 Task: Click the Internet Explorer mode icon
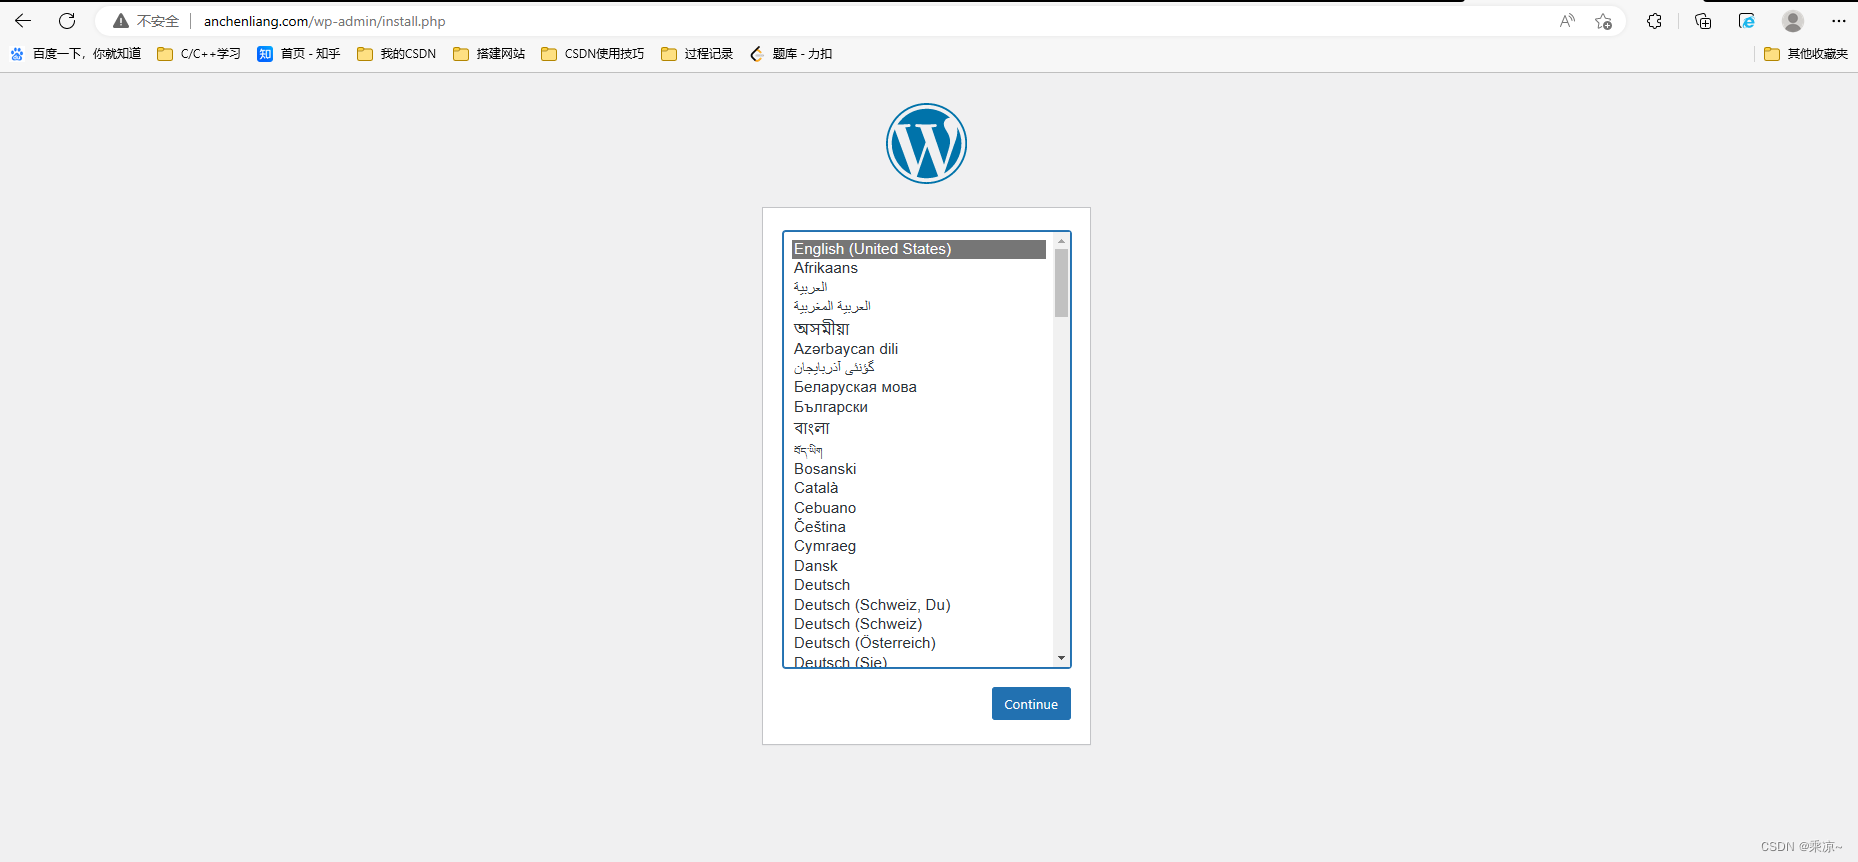pos(1746,21)
